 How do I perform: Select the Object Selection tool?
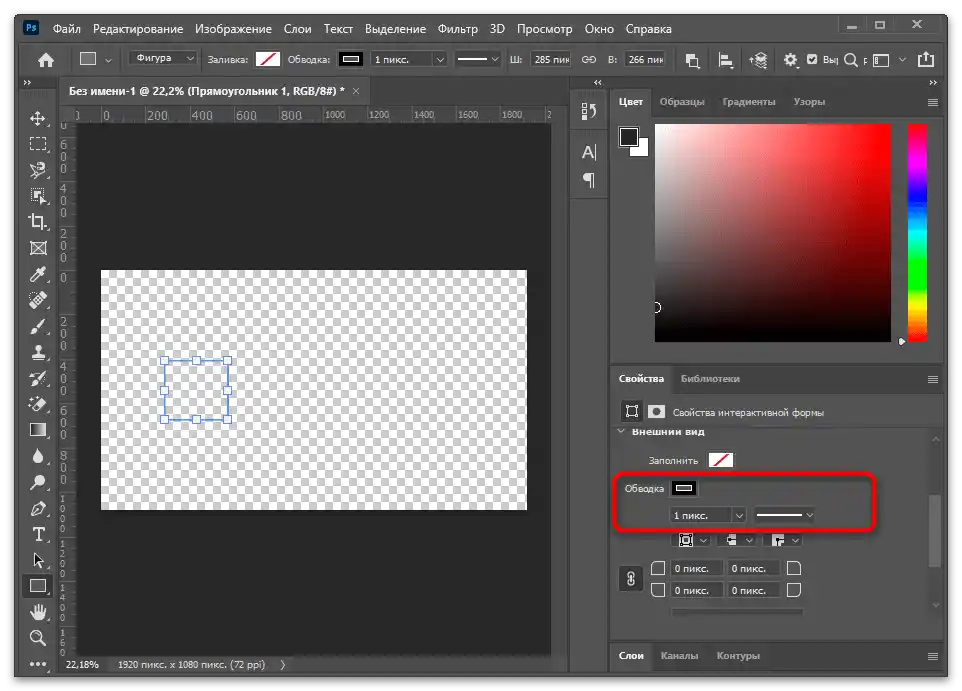pos(38,196)
